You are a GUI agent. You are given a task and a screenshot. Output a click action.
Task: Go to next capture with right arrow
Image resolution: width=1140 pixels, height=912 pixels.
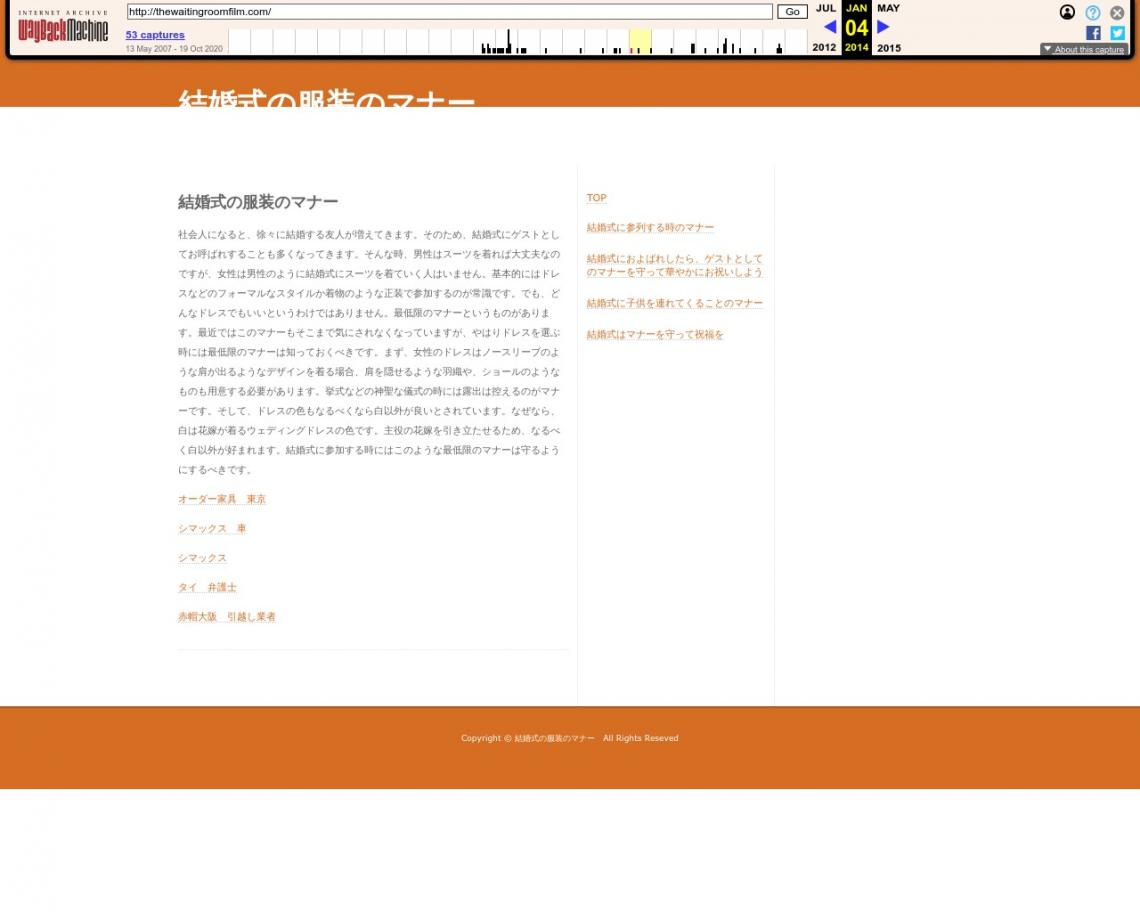point(883,27)
